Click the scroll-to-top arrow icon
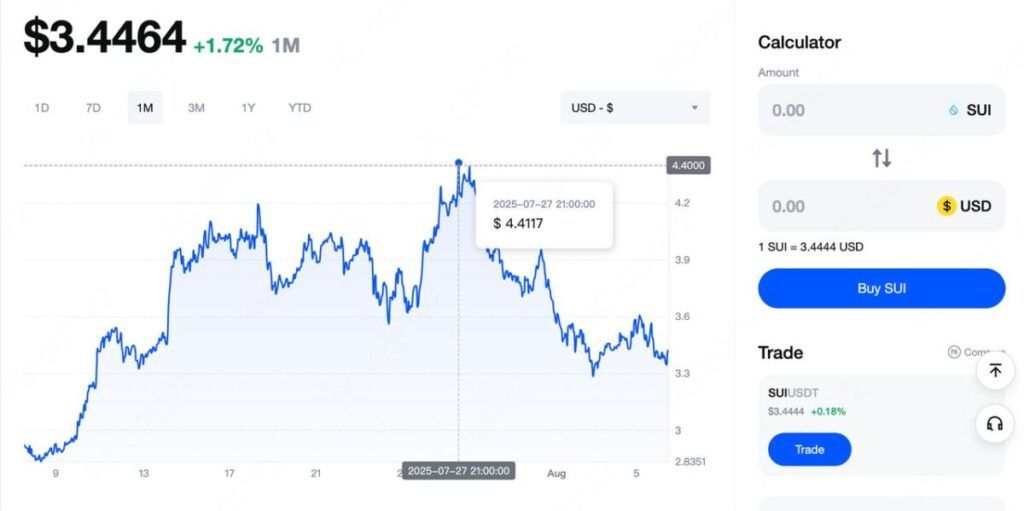Screen dimensions: 1024x511 [x=994, y=370]
